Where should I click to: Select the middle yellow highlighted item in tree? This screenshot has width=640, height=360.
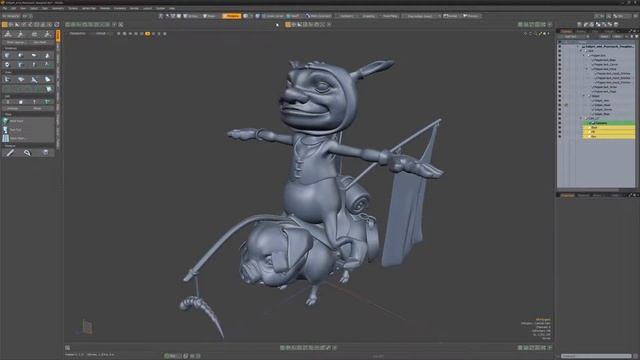609,132
